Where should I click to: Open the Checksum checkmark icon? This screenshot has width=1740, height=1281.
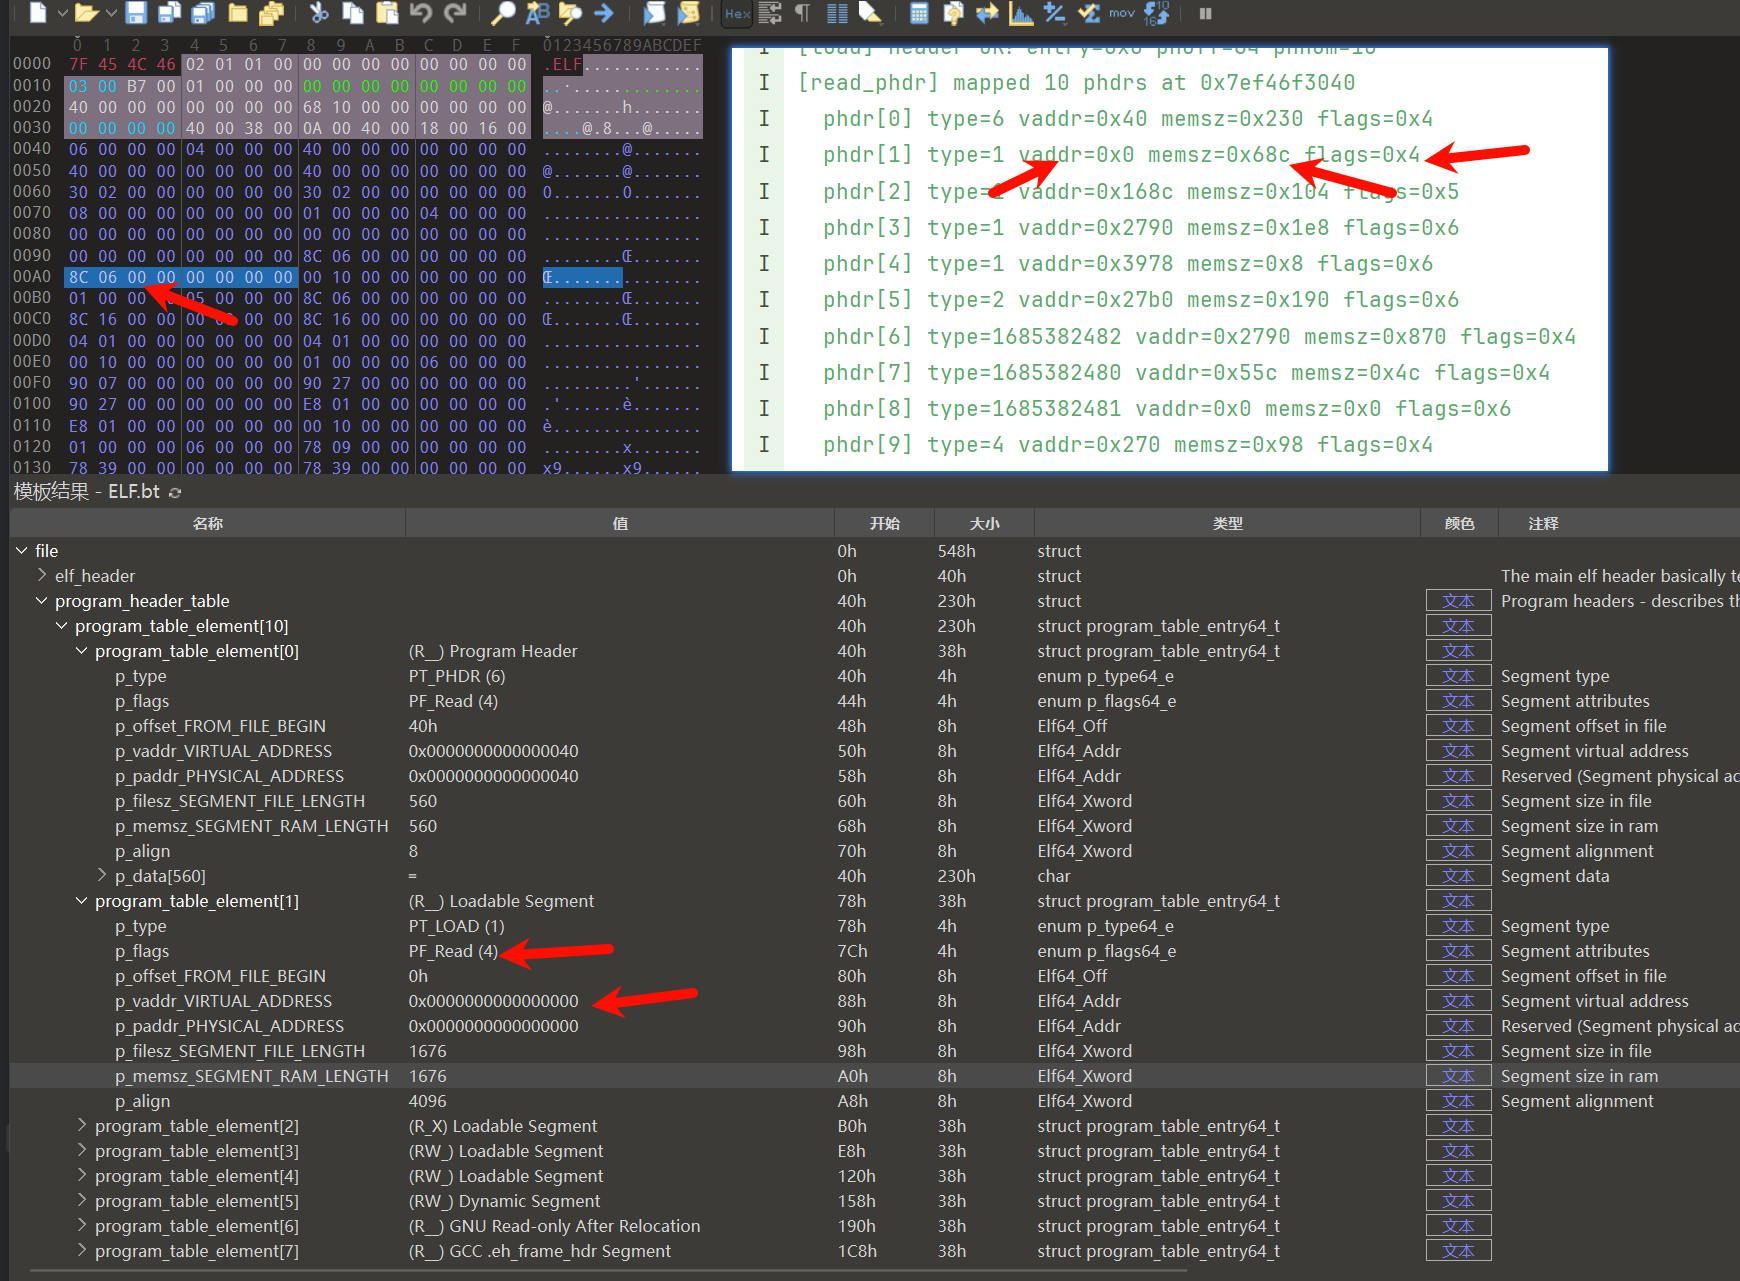(1088, 13)
